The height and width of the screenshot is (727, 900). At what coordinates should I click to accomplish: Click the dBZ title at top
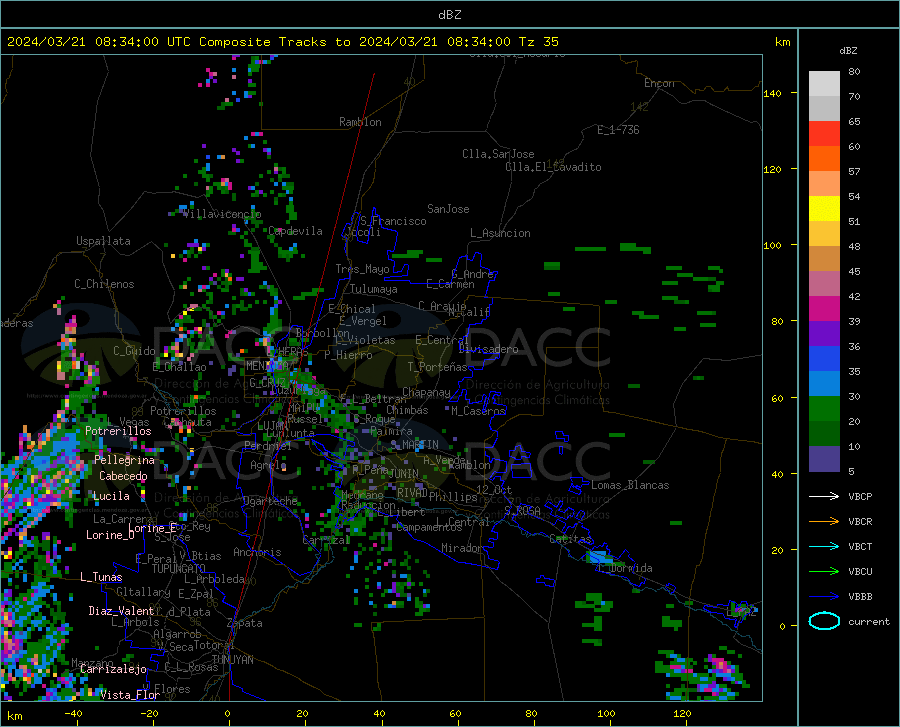[x=449, y=15]
